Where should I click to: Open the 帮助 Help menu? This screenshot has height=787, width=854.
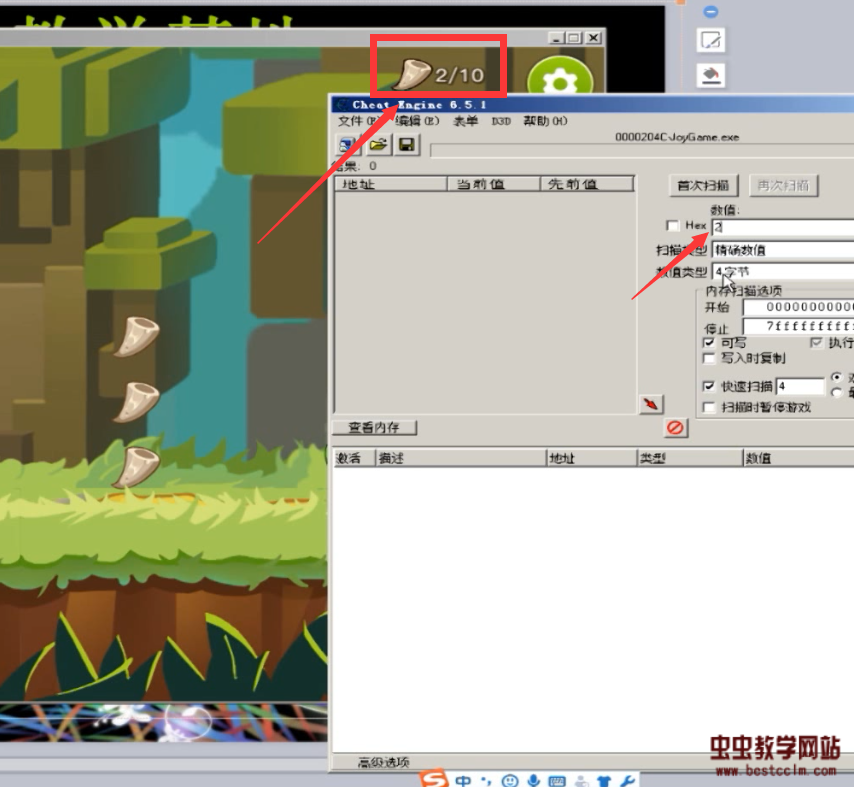coord(545,121)
